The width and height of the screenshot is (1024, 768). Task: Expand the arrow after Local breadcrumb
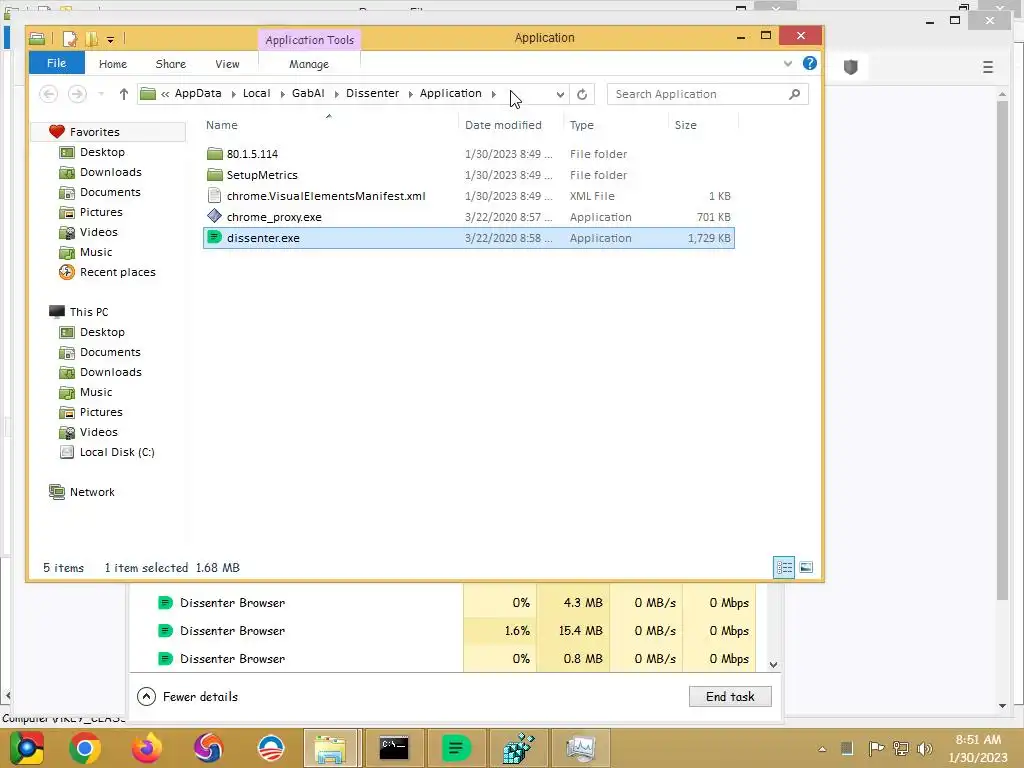[x=282, y=94]
